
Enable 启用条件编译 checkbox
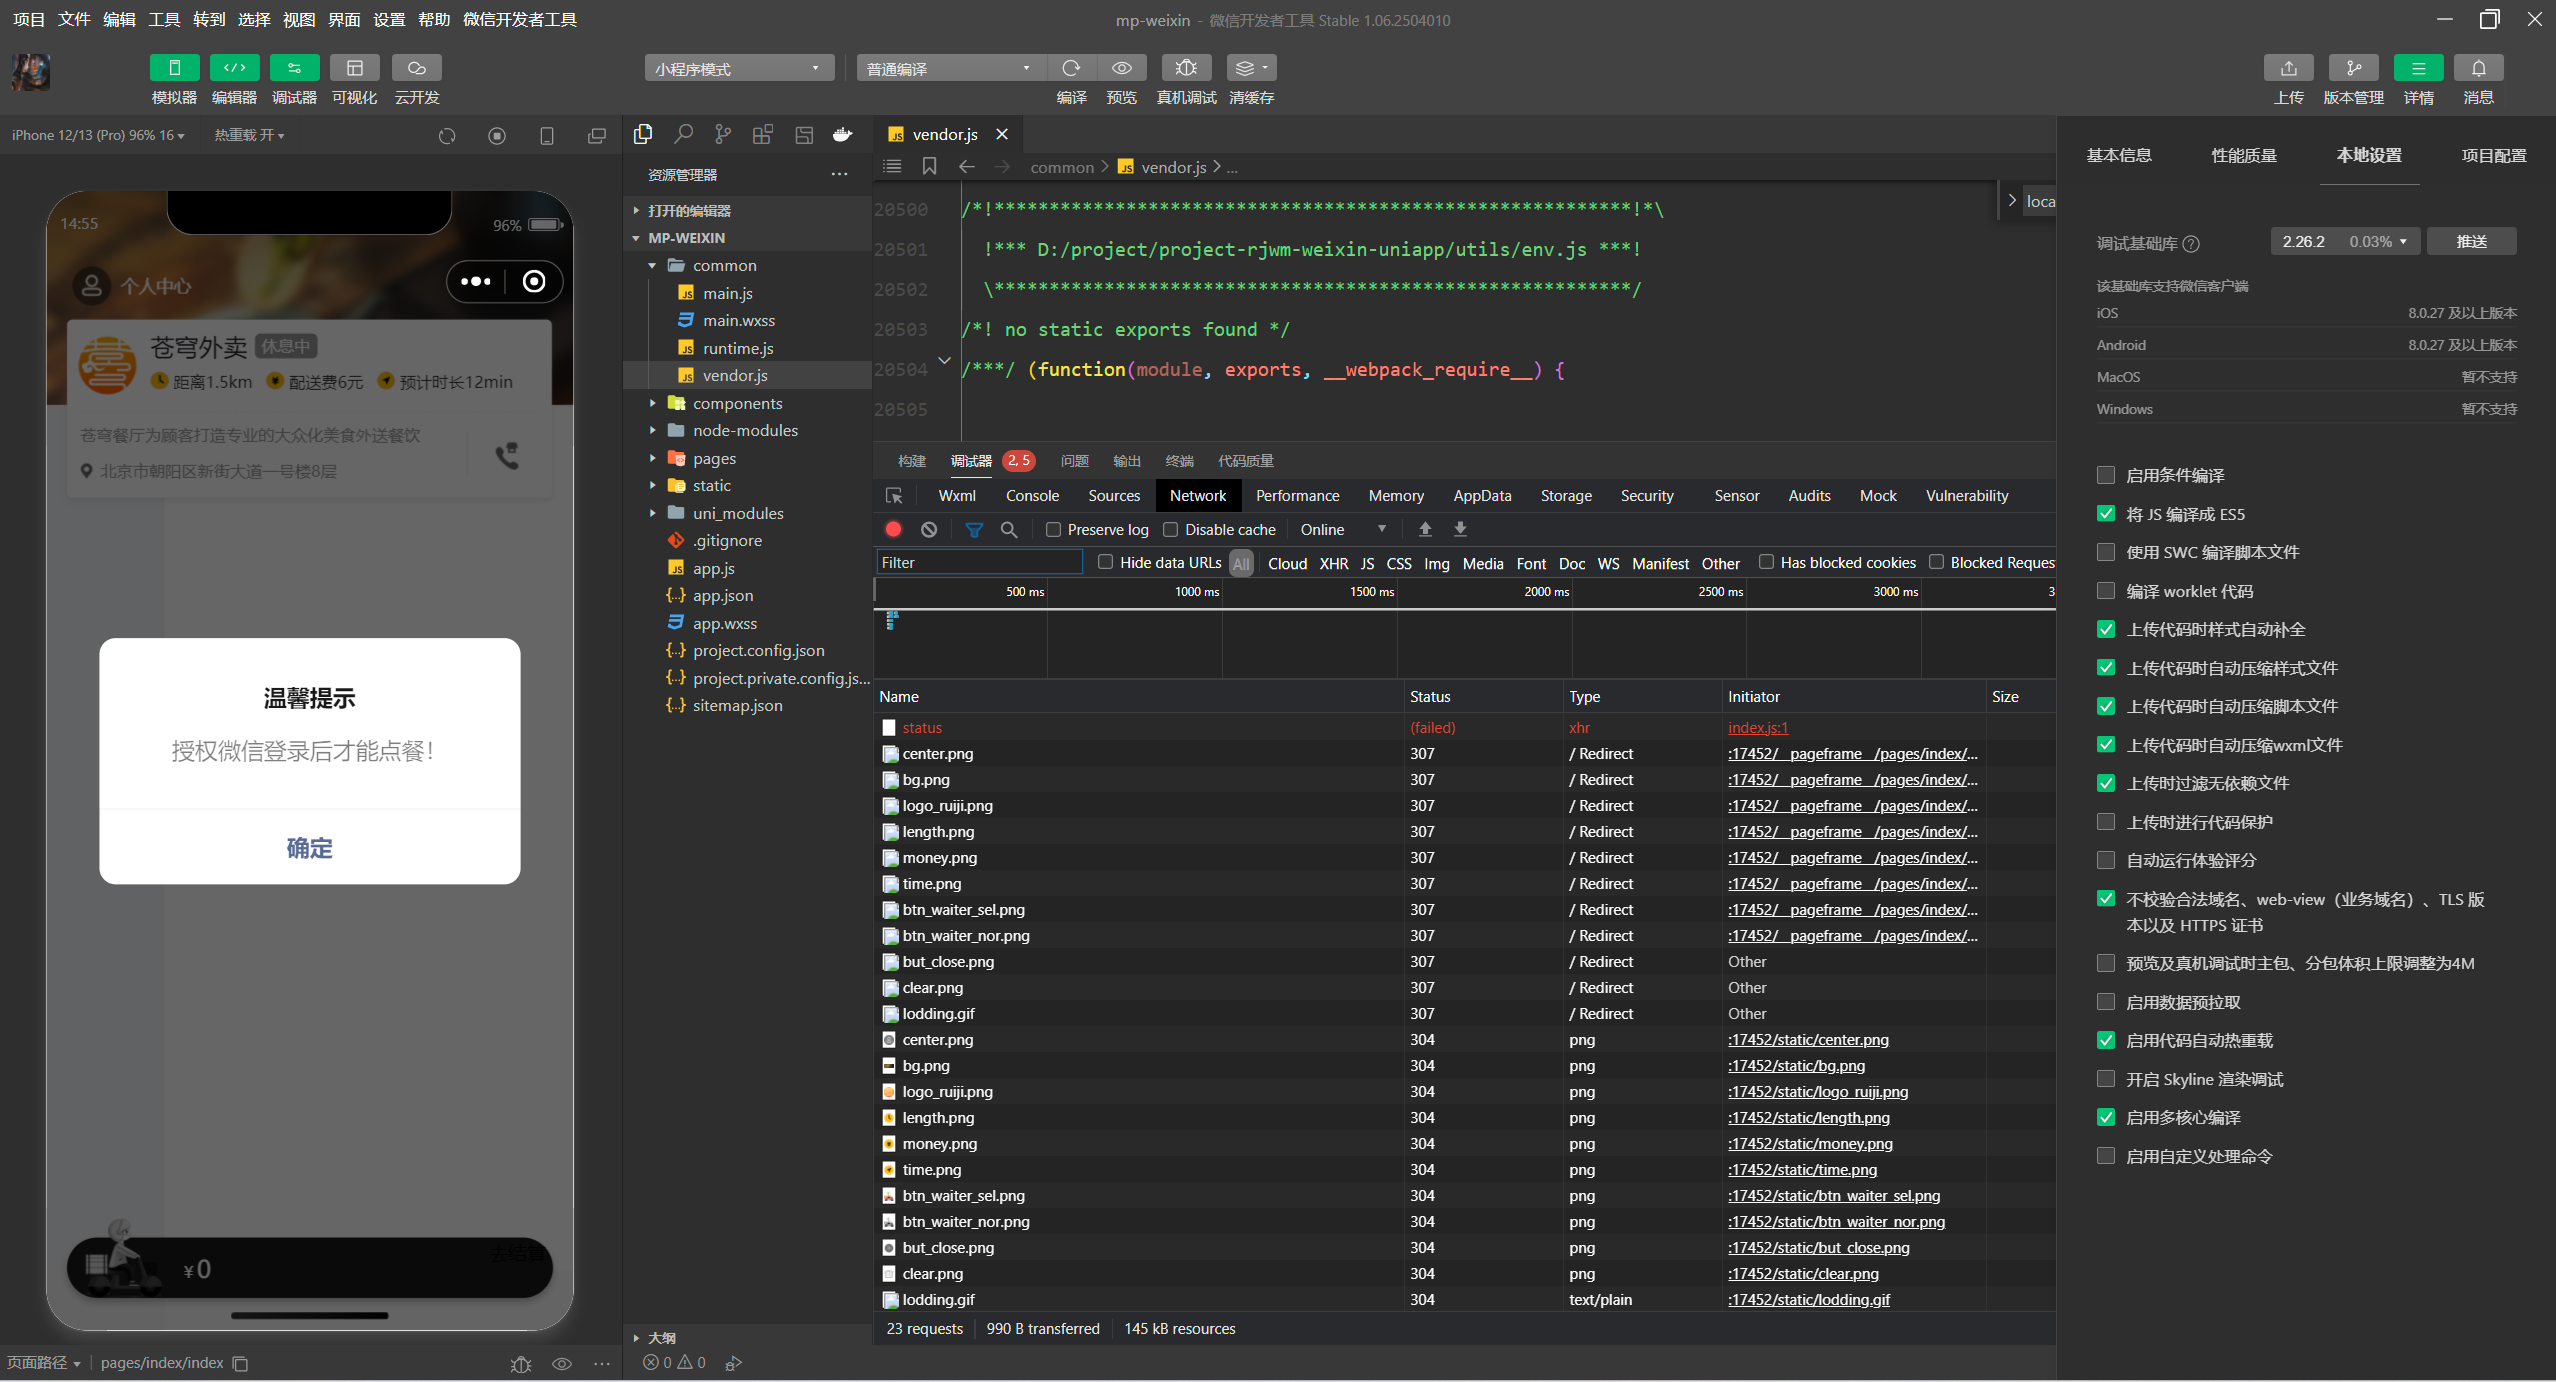(2105, 475)
